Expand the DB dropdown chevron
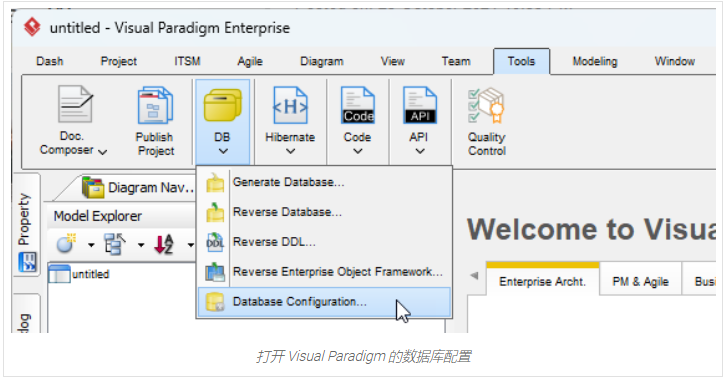728x383 pixels. pyautogui.click(x=223, y=151)
